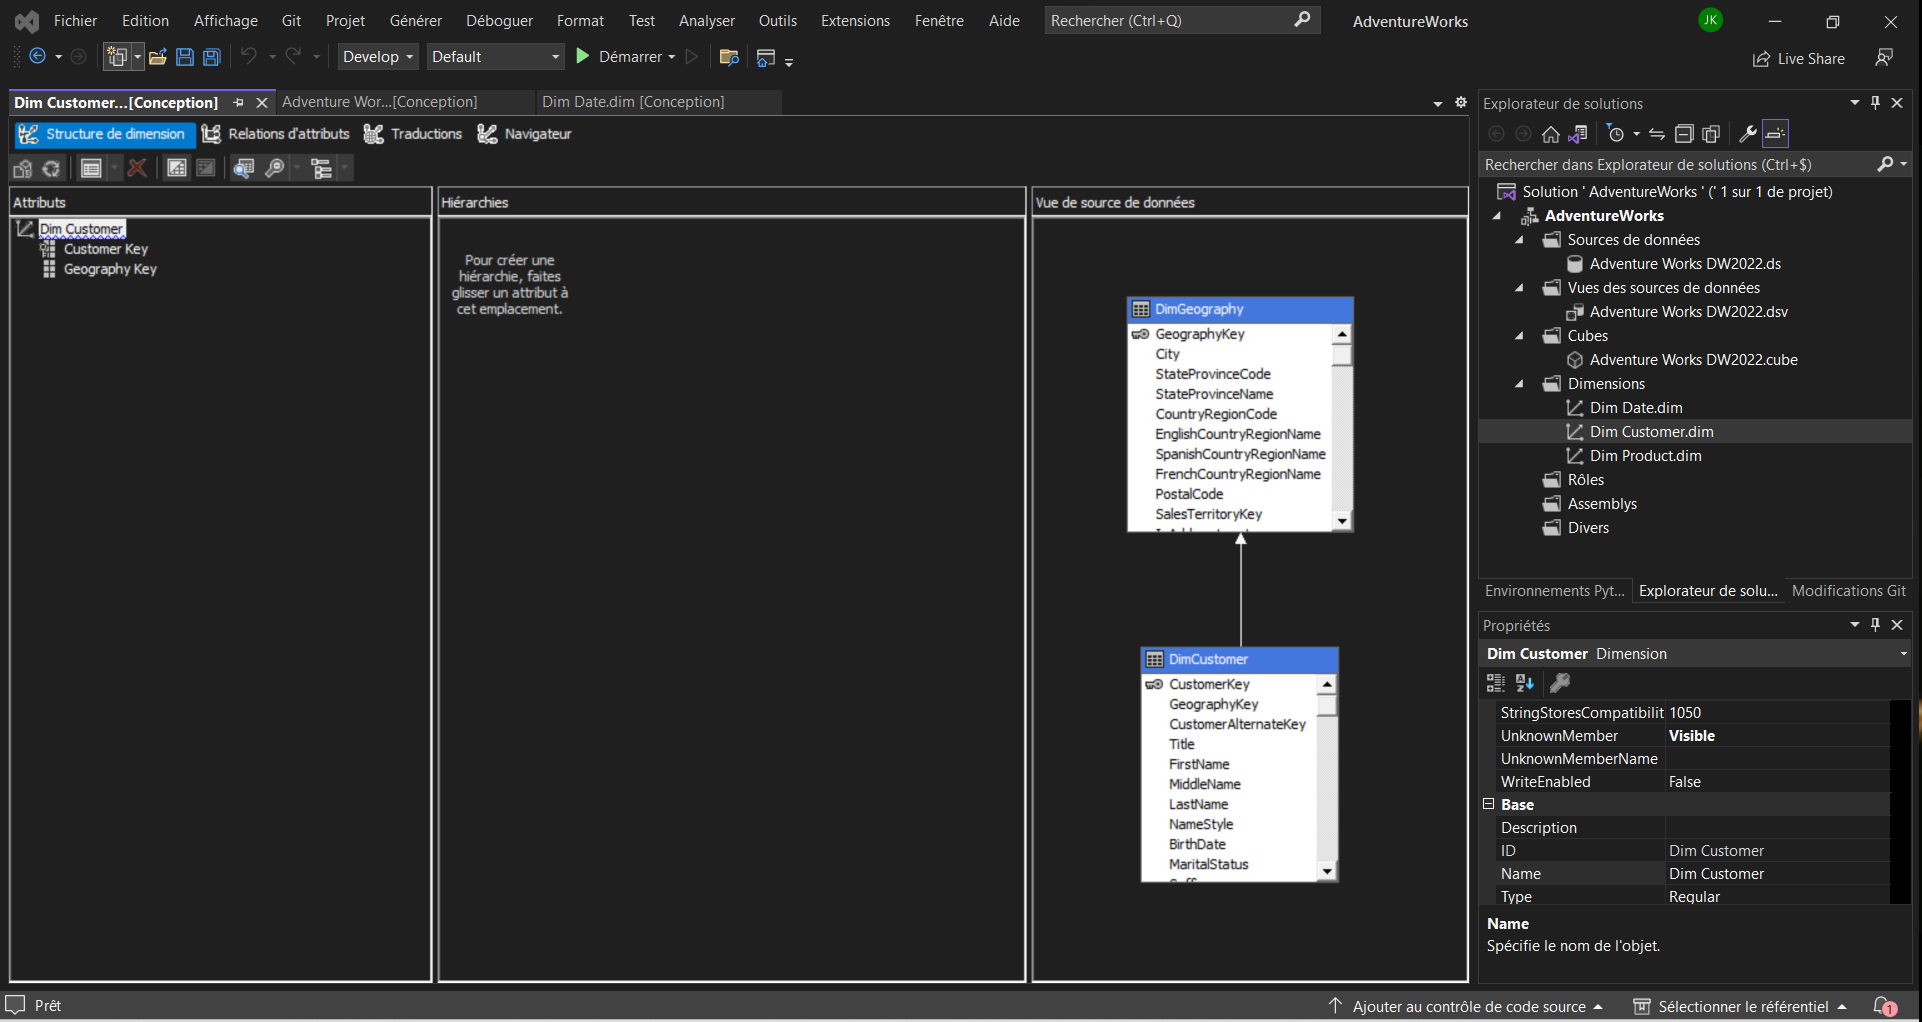The image size is (1922, 1022).
Task: Save the current file with disk icon
Action: coord(185,57)
